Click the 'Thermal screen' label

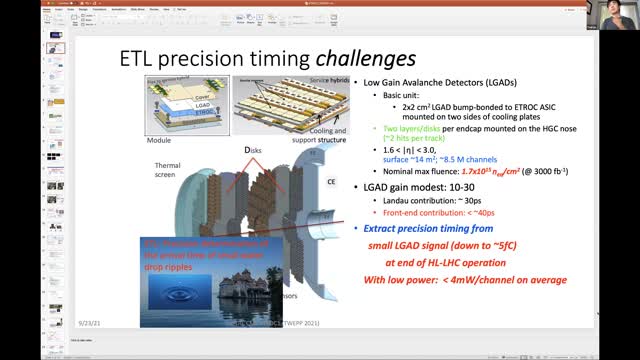[167, 170]
